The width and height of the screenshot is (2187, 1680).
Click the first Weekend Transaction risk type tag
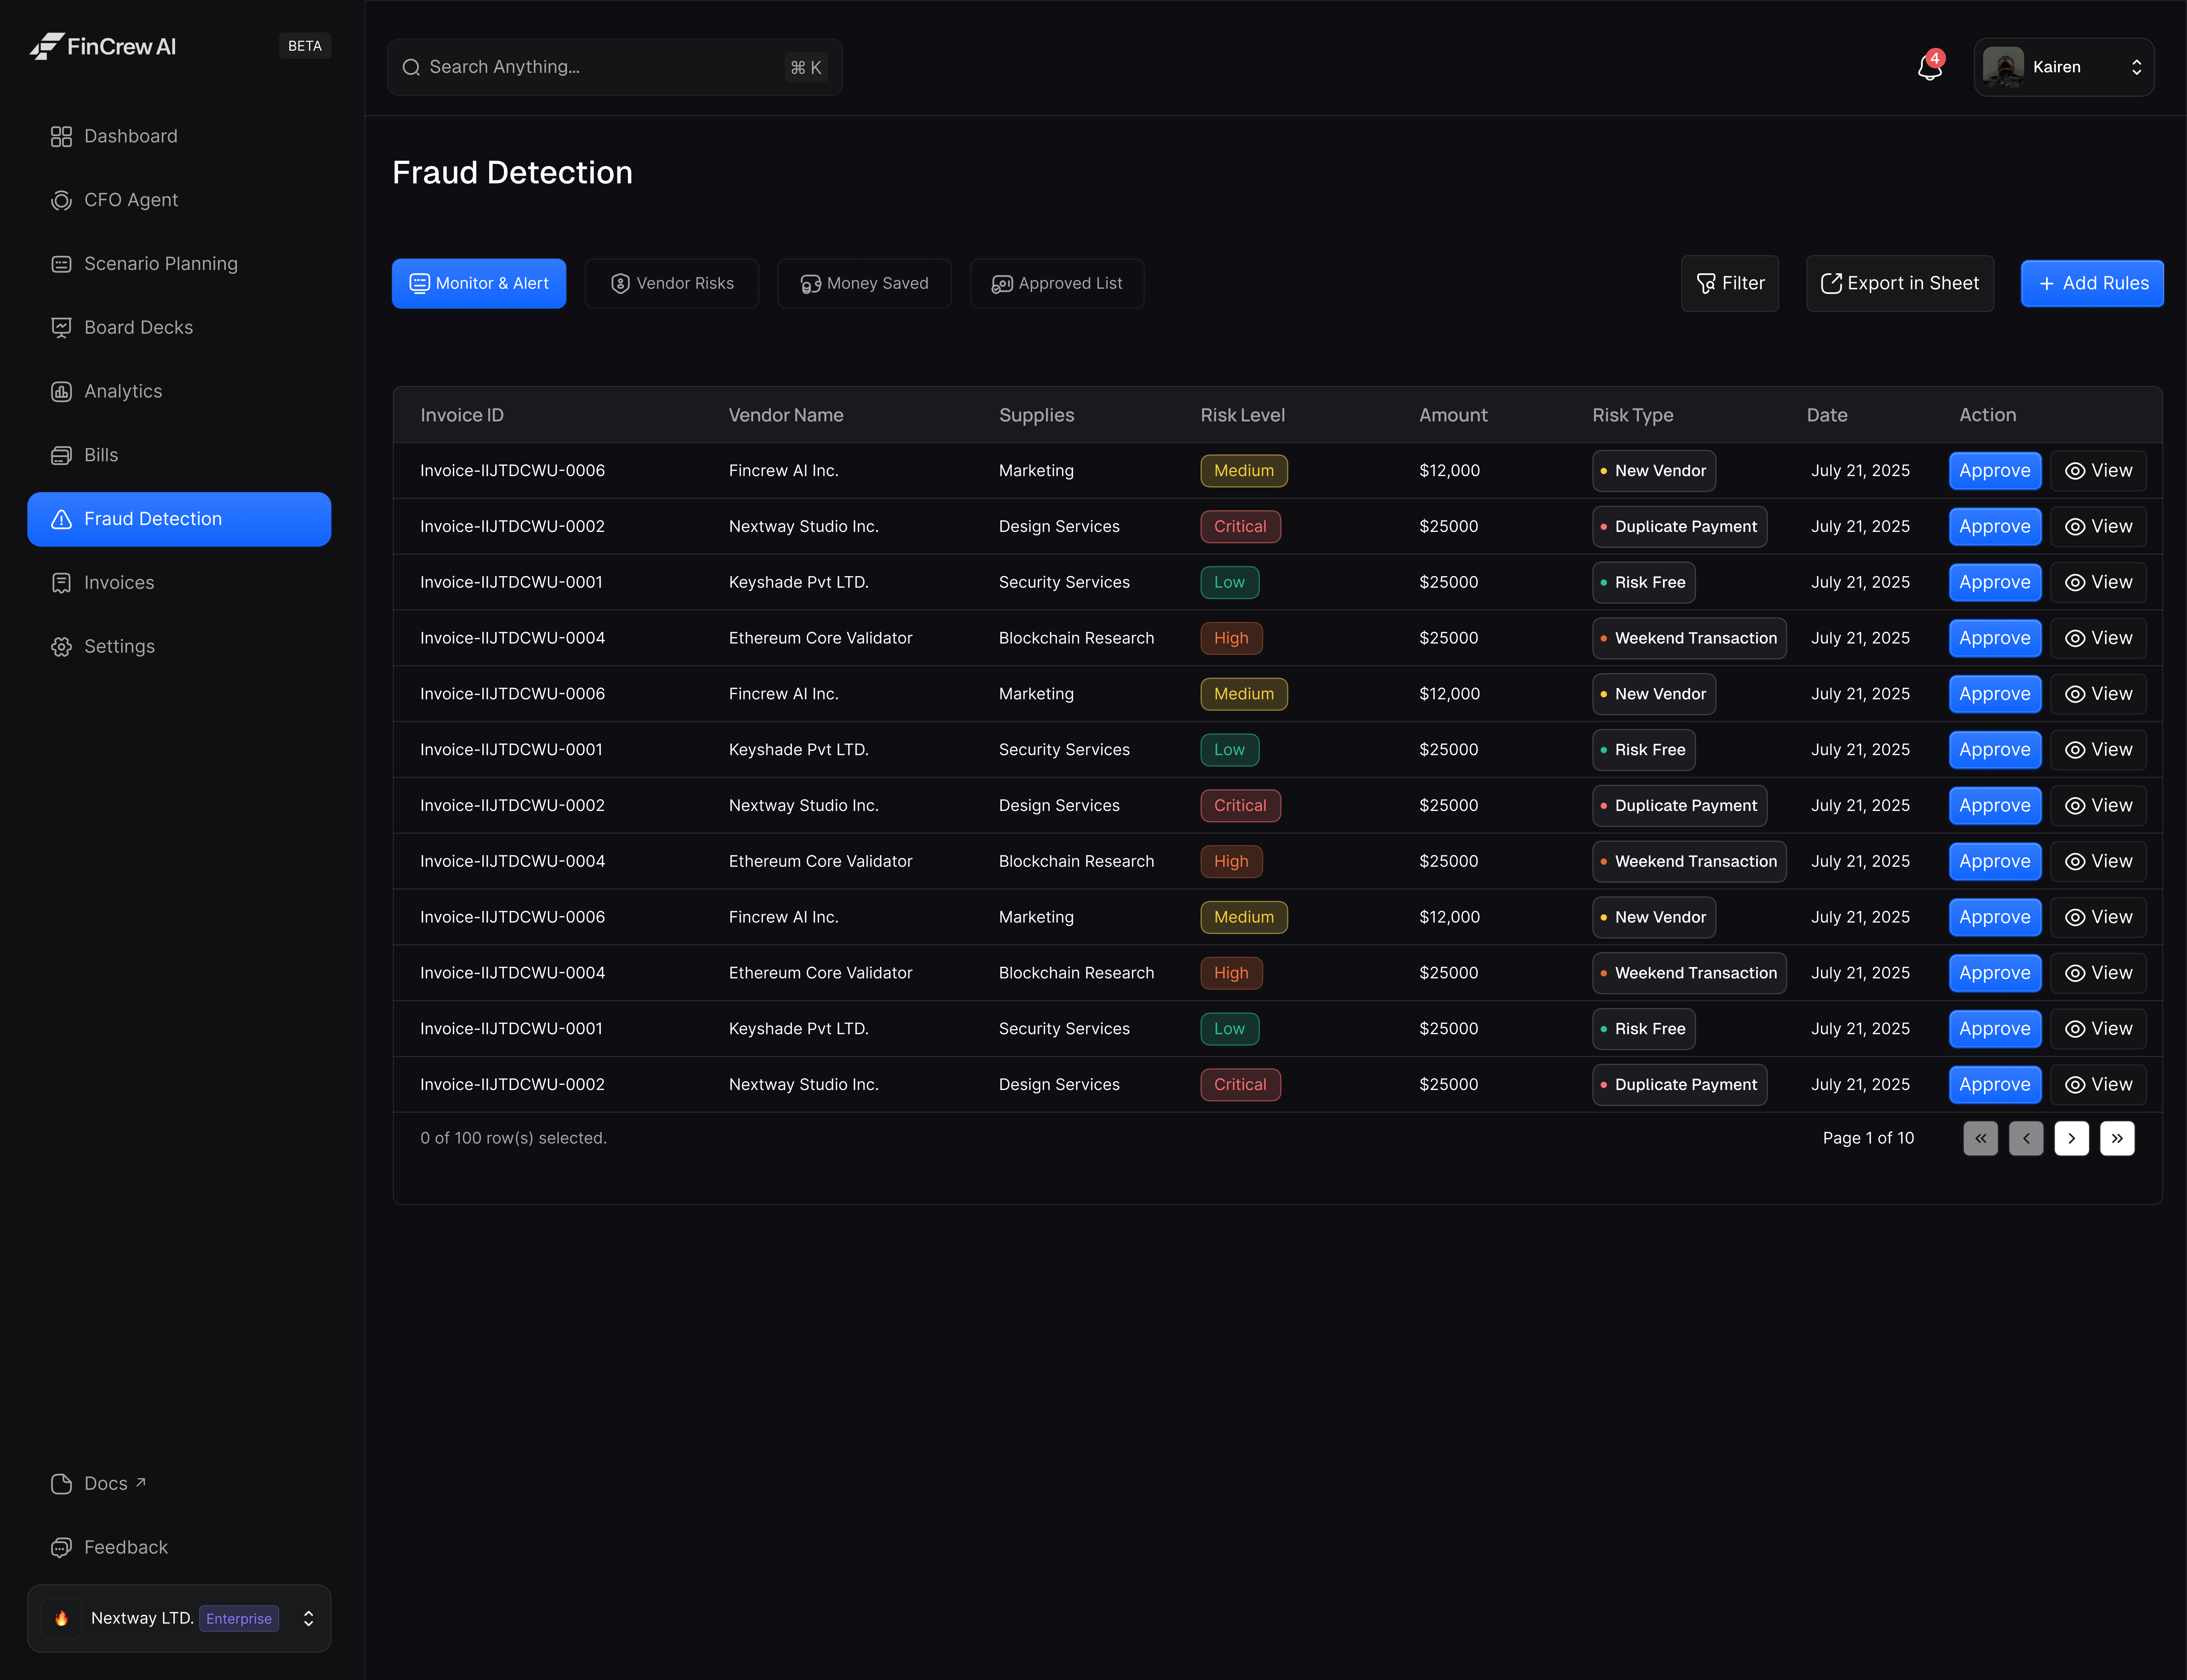[x=1690, y=638]
